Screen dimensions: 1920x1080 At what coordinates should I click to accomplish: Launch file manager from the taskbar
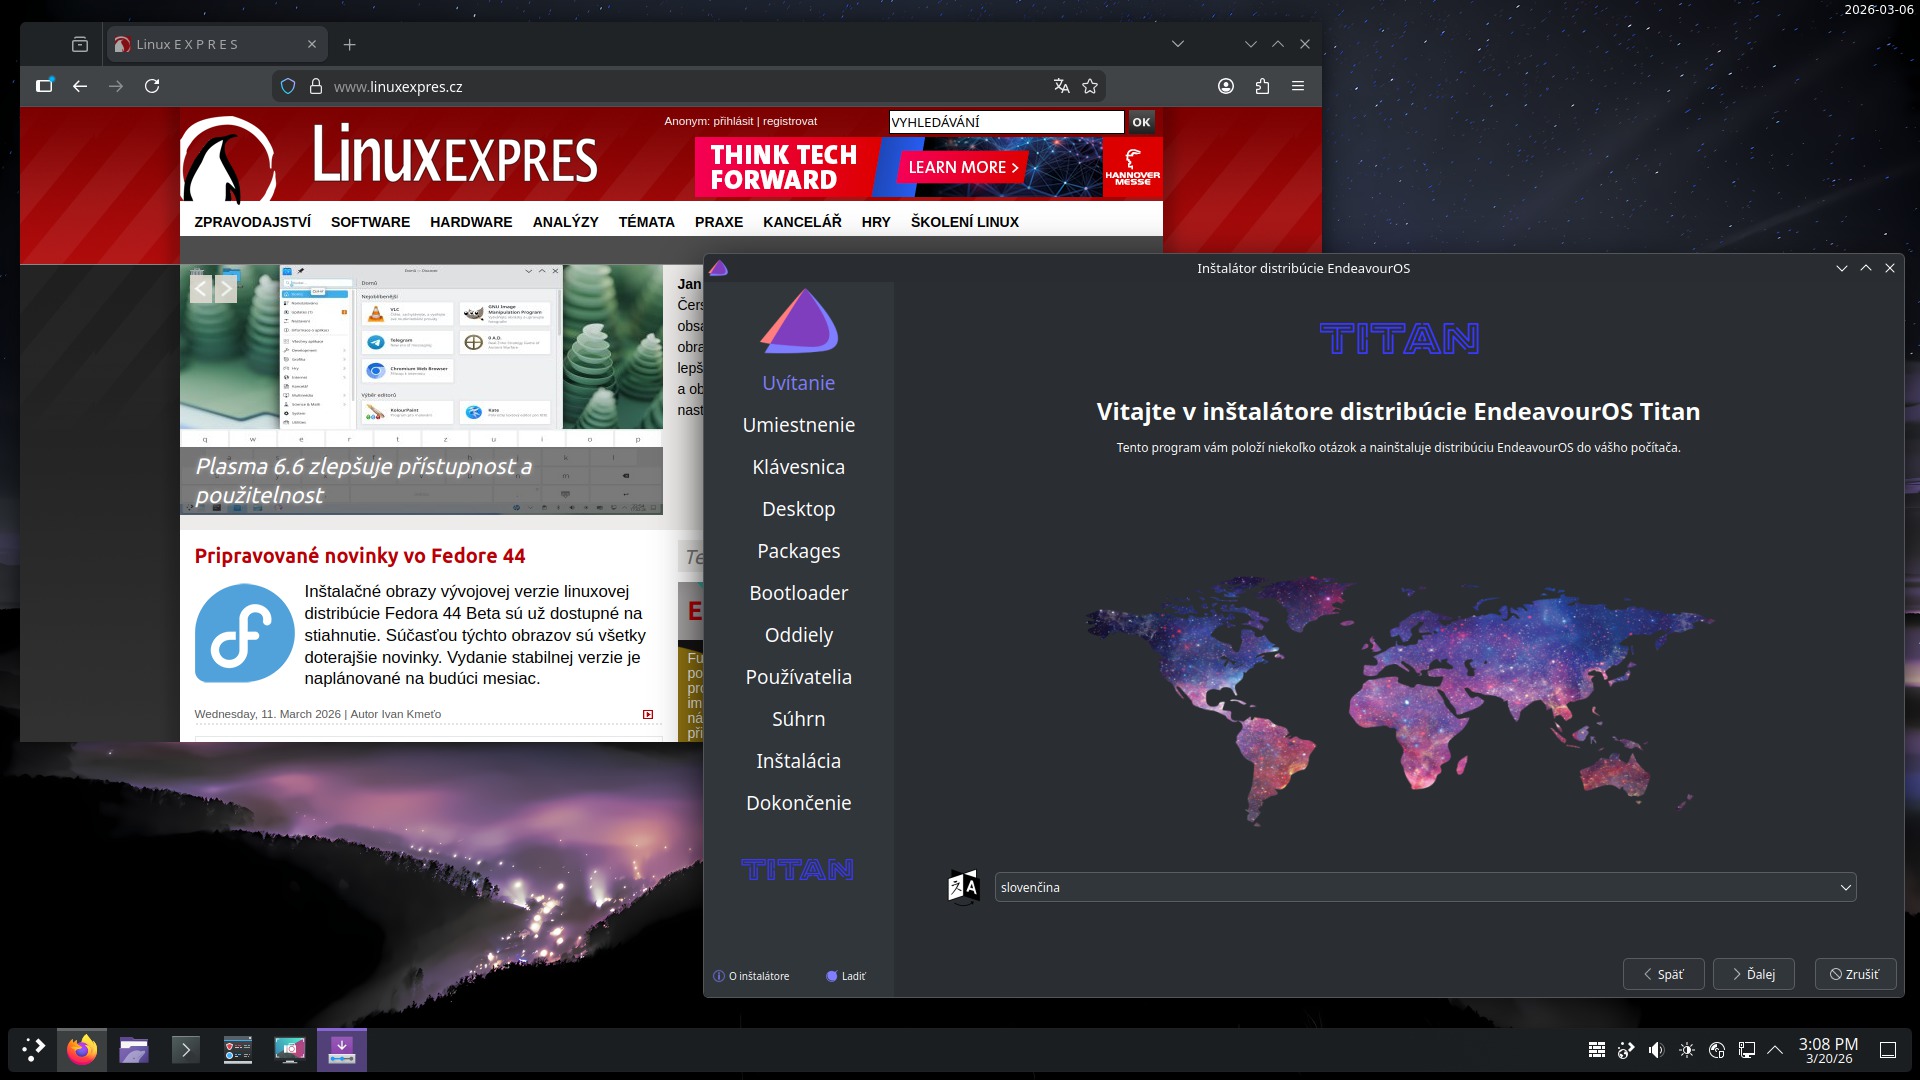(x=134, y=1050)
